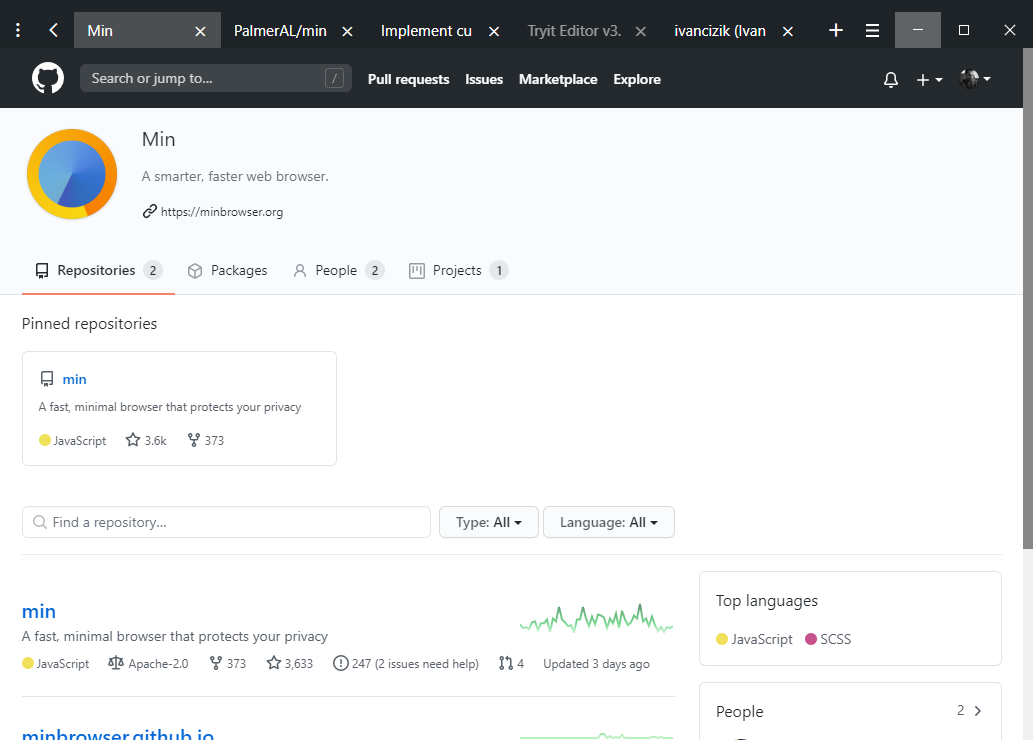Image resolution: width=1033 pixels, height=740 pixels.
Task: Filter by JavaScript in Top languages
Action: [x=754, y=639]
